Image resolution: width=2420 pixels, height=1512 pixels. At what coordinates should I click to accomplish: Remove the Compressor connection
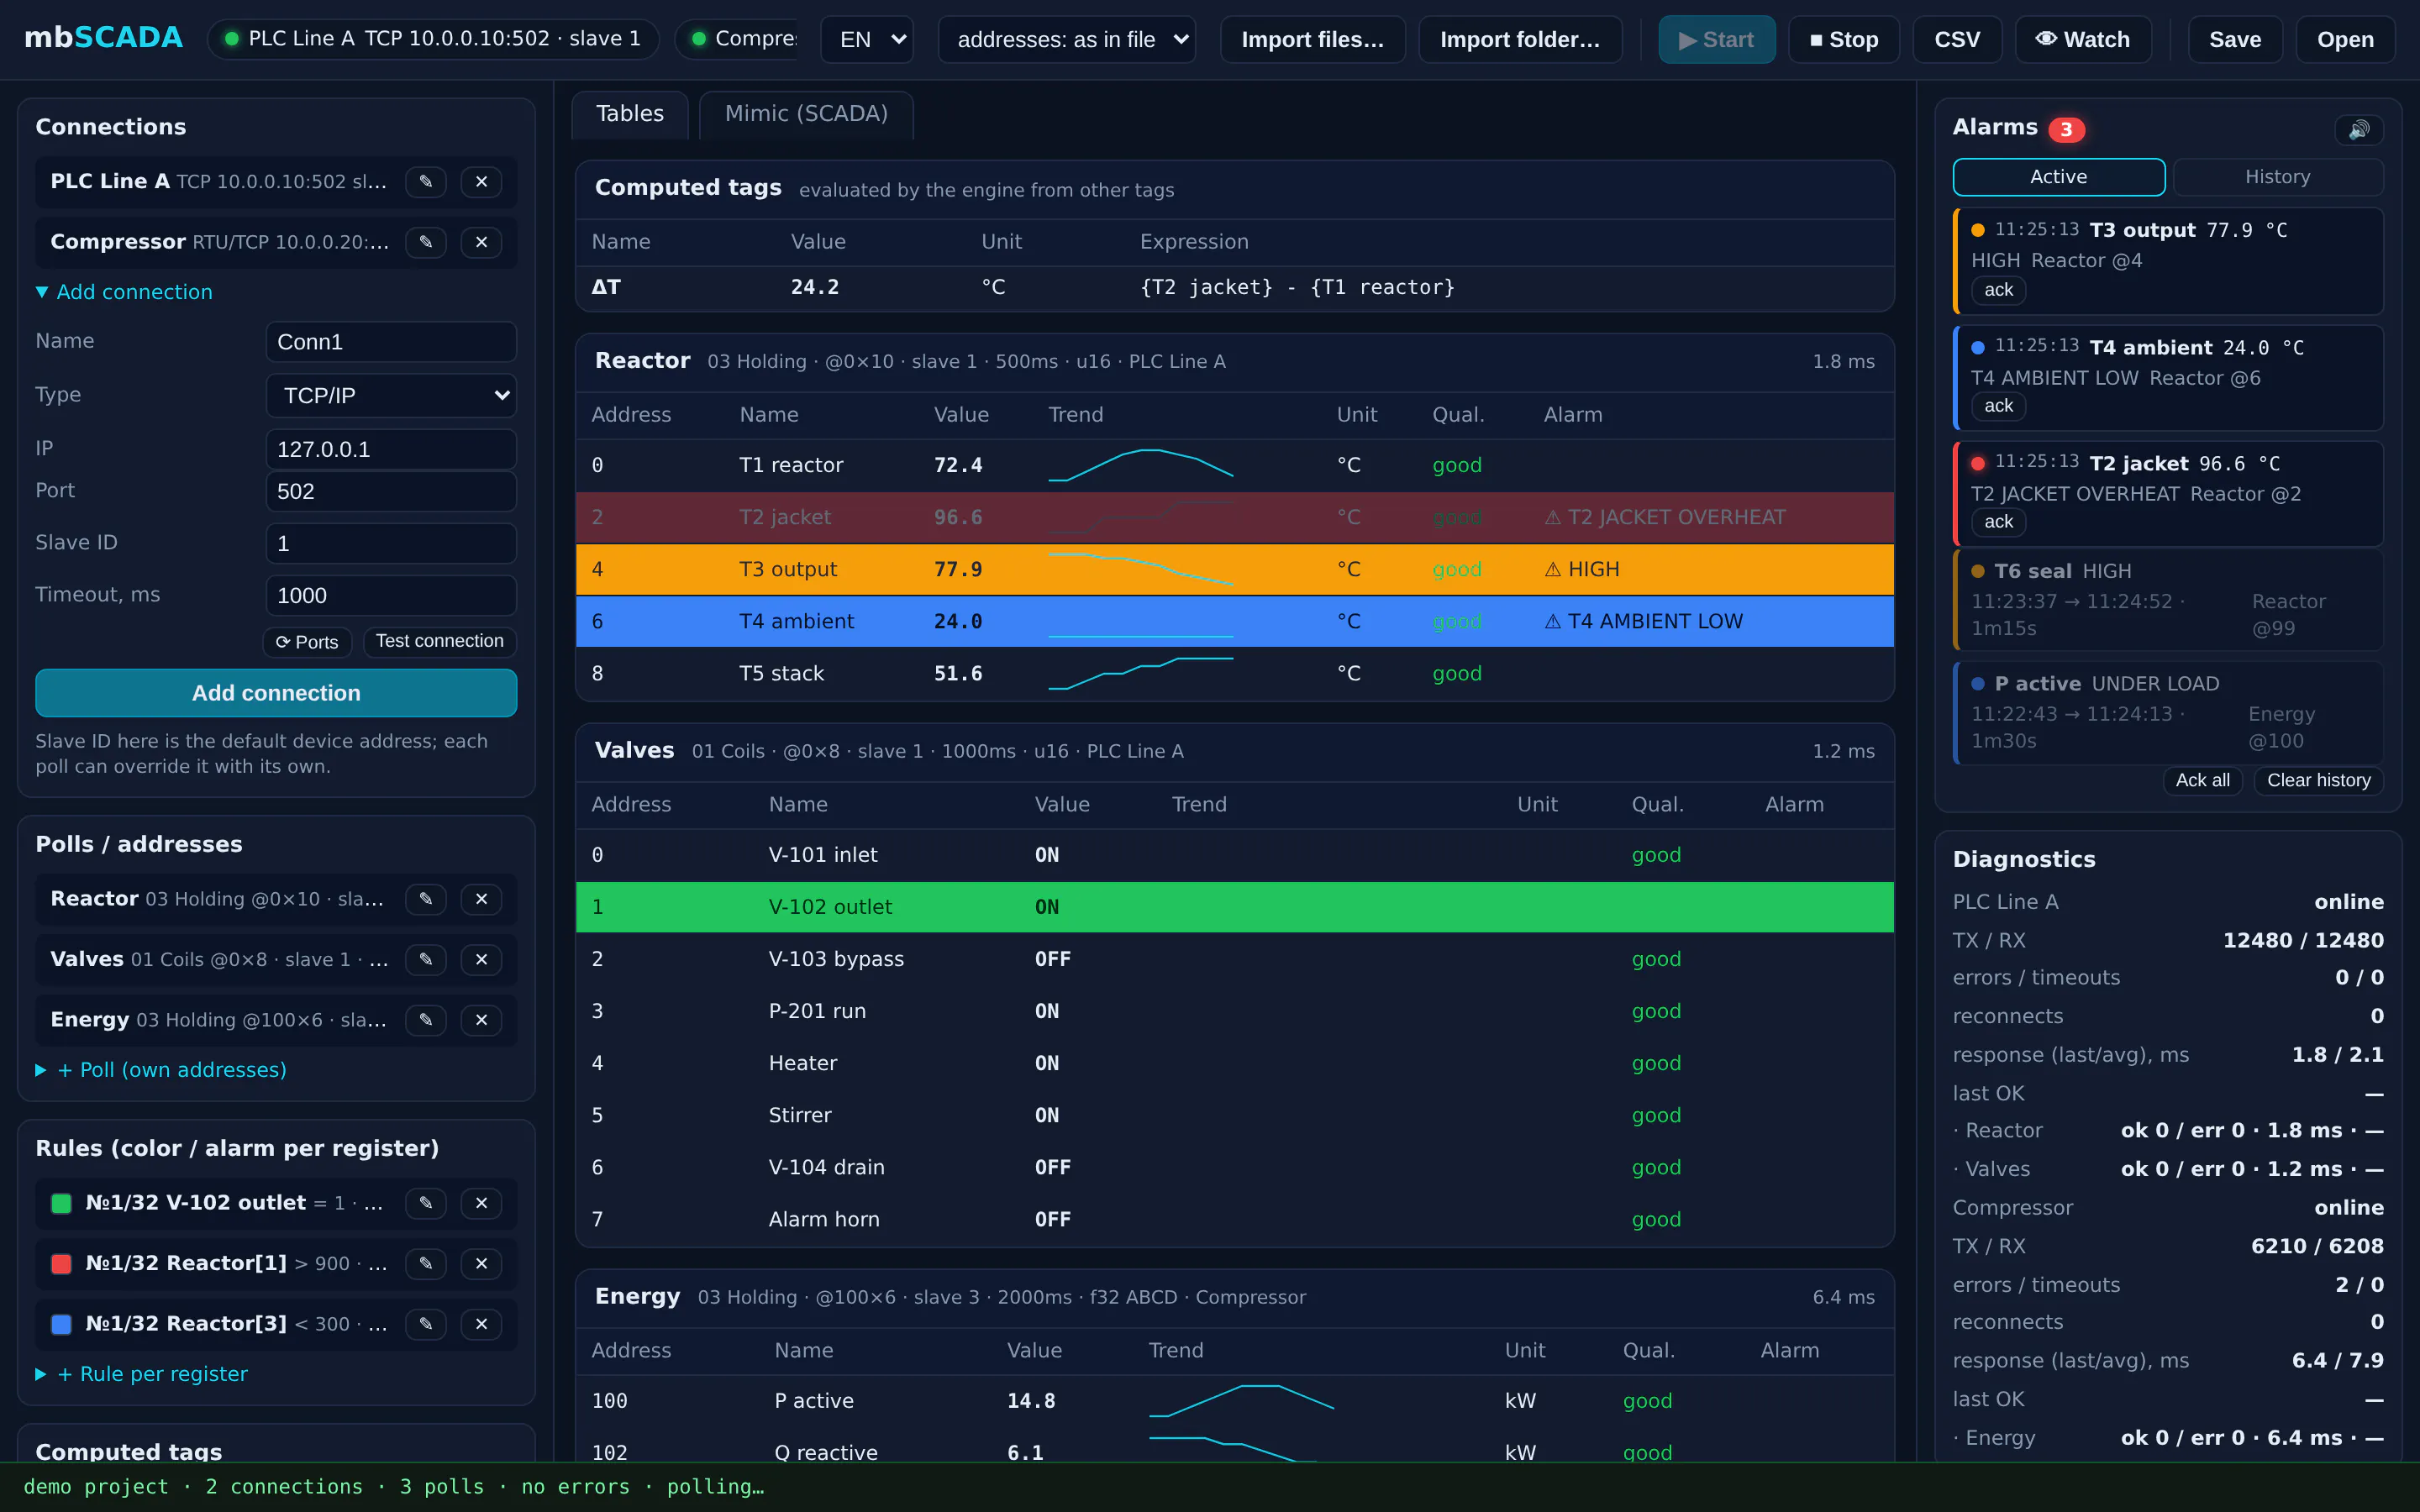click(x=481, y=242)
